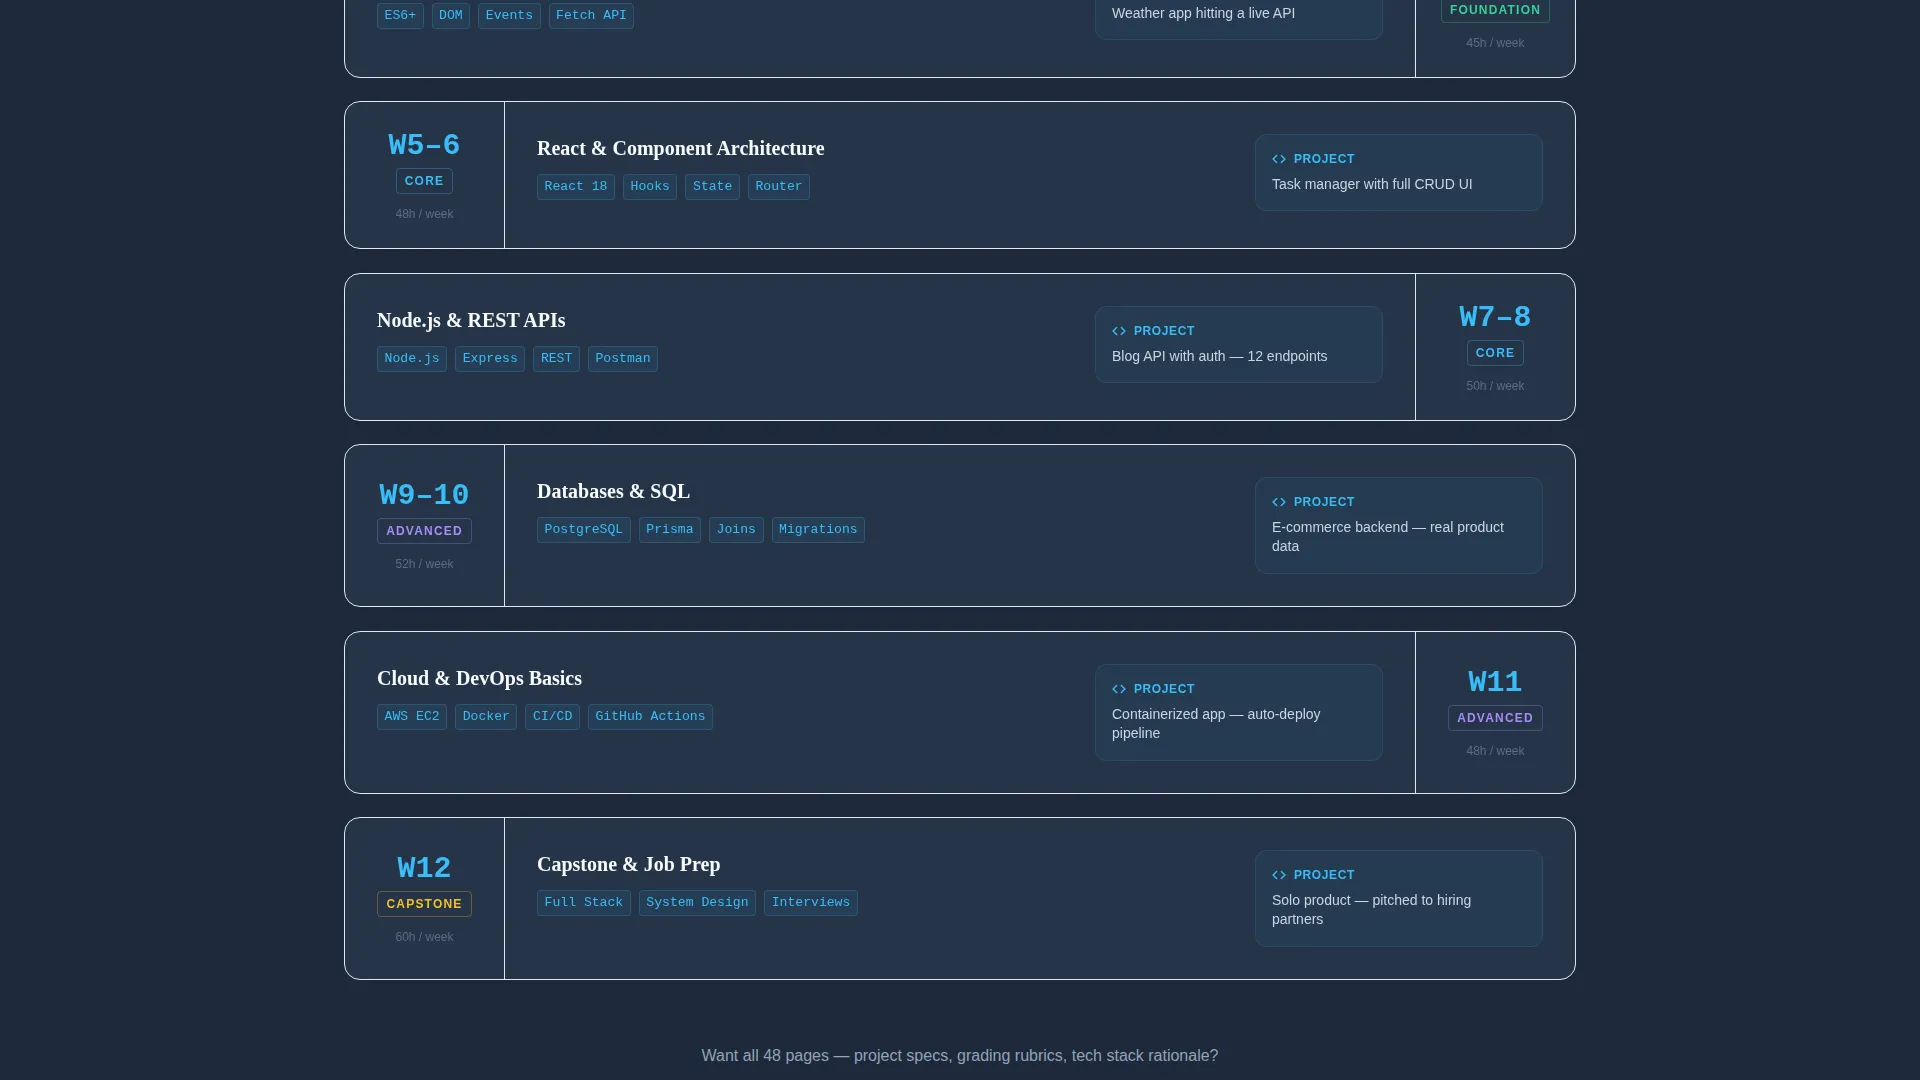Click the Prisma tag
This screenshot has width=1920, height=1080.
(670, 530)
